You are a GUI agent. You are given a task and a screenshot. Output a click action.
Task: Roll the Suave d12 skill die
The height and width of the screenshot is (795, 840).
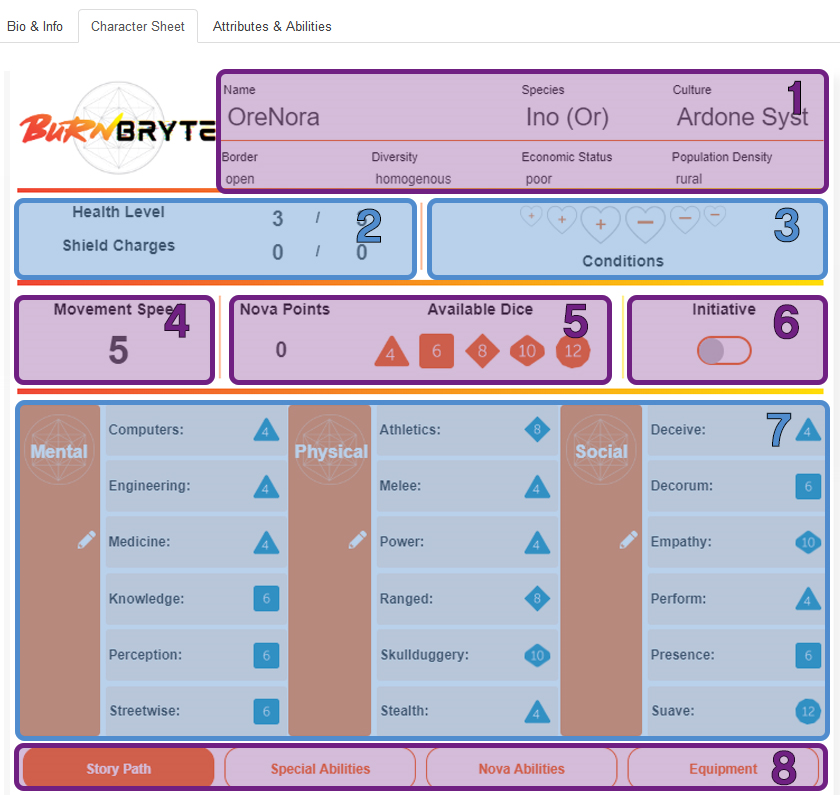808,712
